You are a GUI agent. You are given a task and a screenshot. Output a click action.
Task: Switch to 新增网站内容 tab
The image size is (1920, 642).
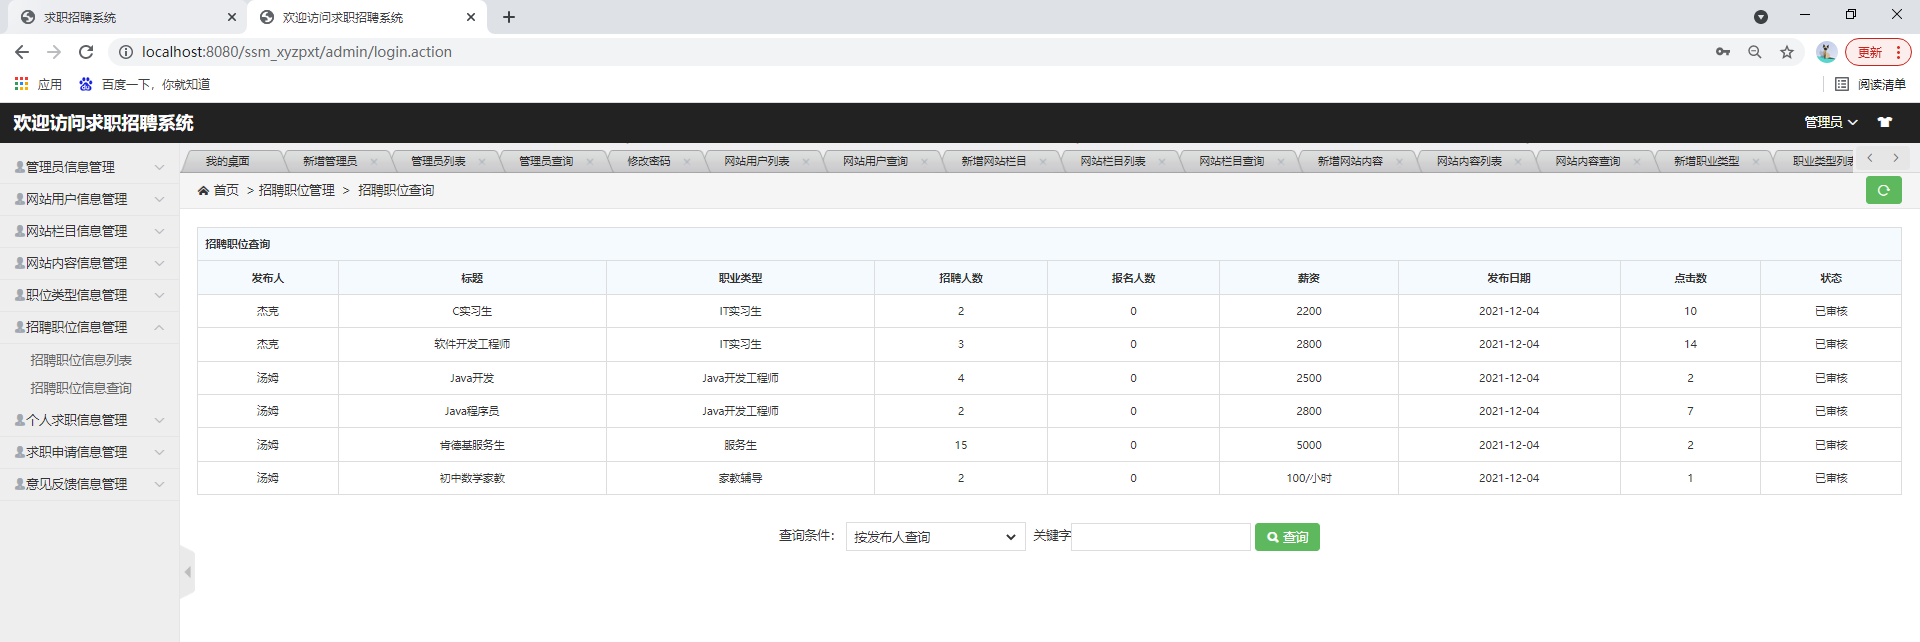1350,161
